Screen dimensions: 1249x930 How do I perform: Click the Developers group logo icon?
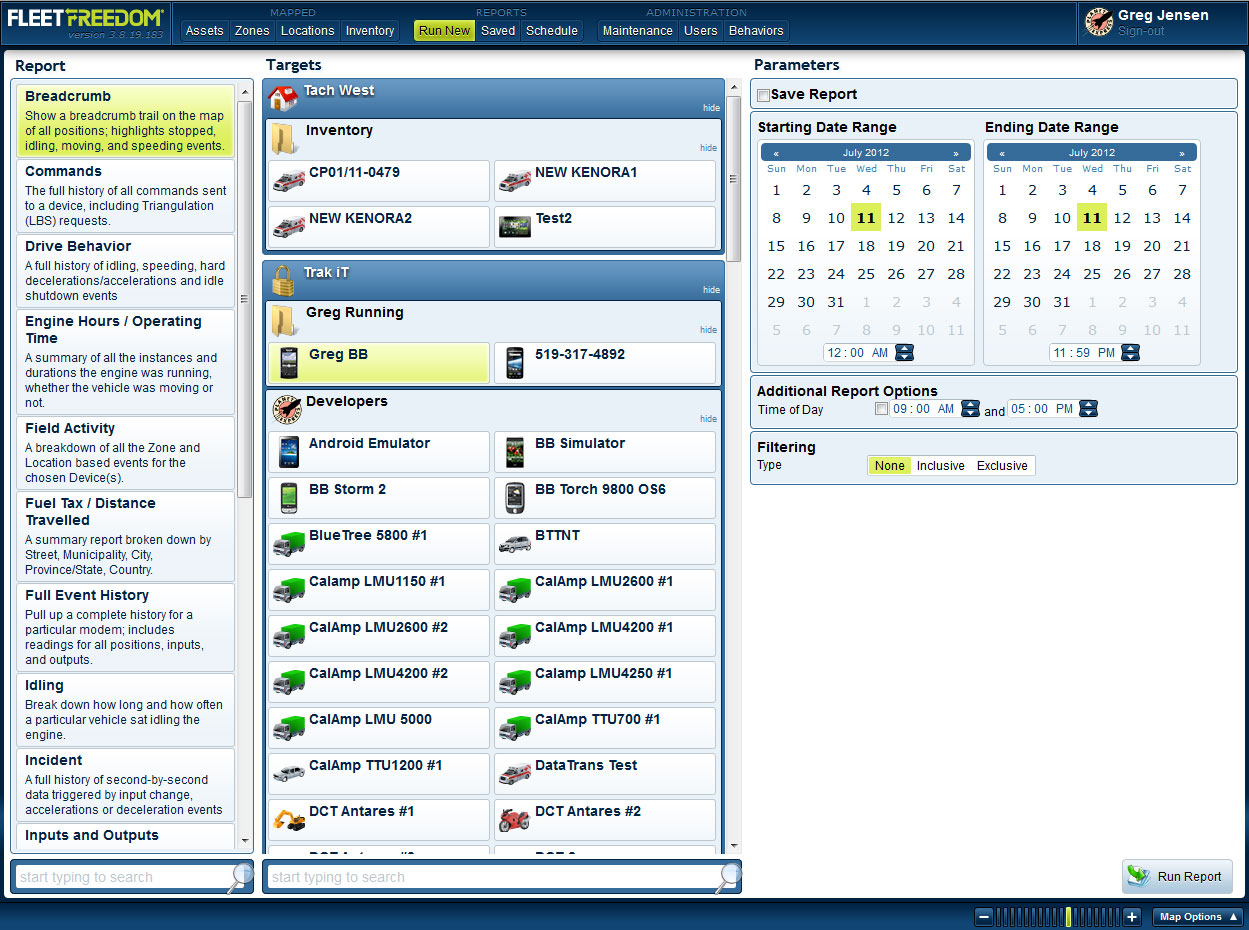click(x=287, y=408)
